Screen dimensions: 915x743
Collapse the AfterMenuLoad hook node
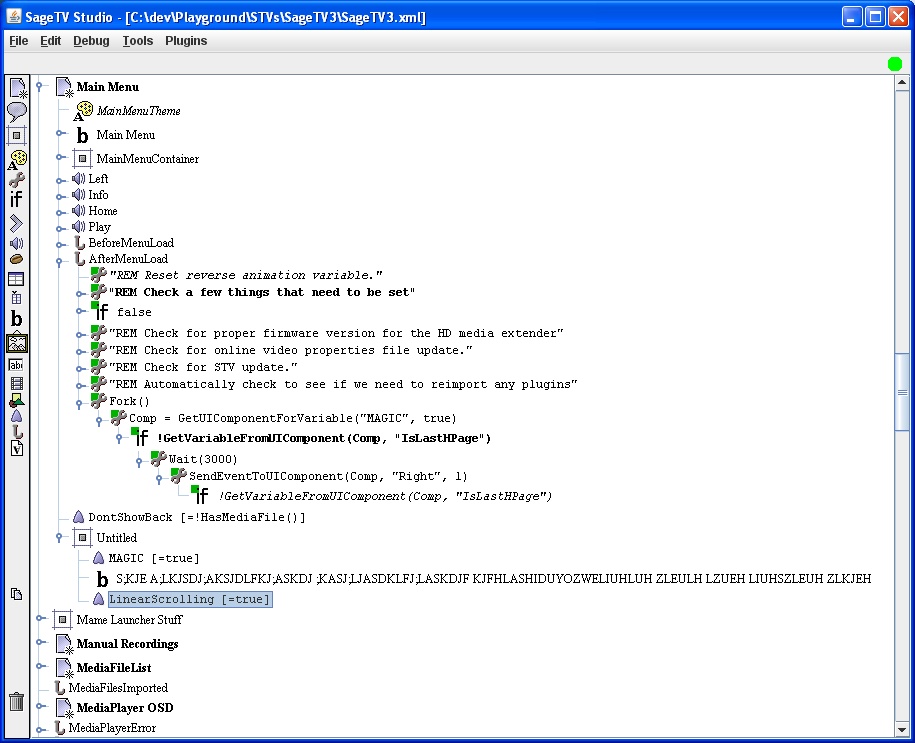click(x=59, y=261)
